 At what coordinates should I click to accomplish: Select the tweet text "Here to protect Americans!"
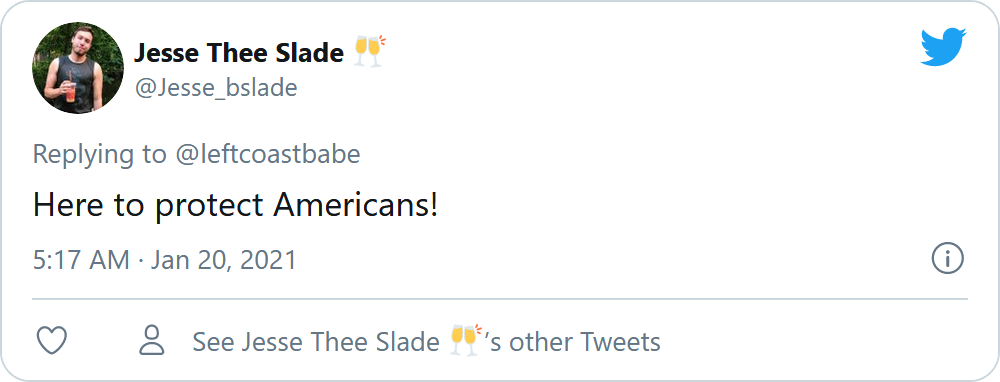pyautogui.click(x=235, y=205)
